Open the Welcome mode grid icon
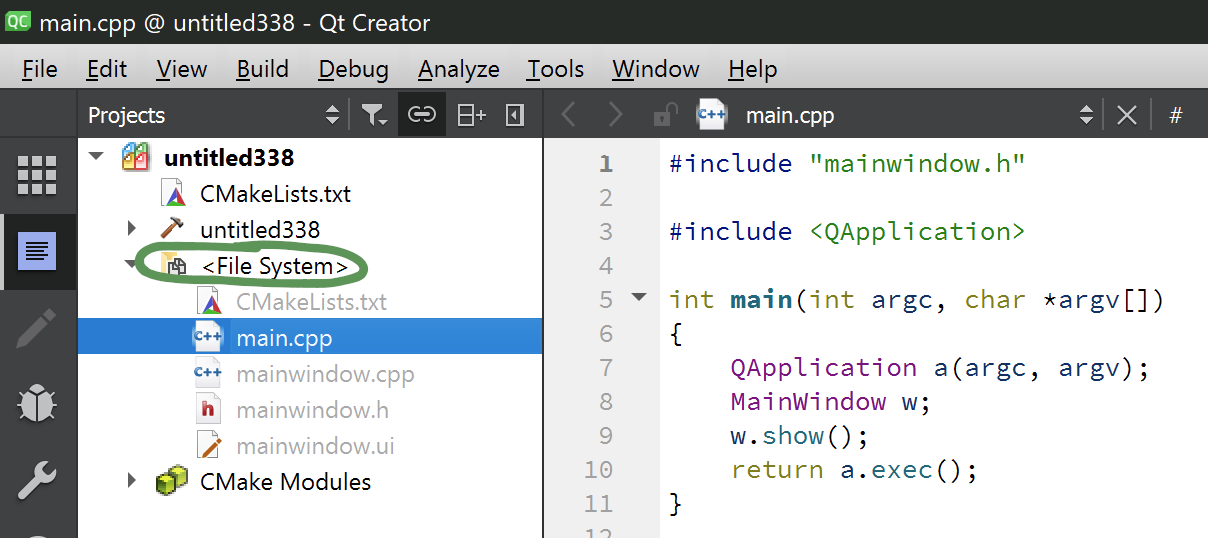Viewport: 1208px width, 538px height. coord(37,176)
